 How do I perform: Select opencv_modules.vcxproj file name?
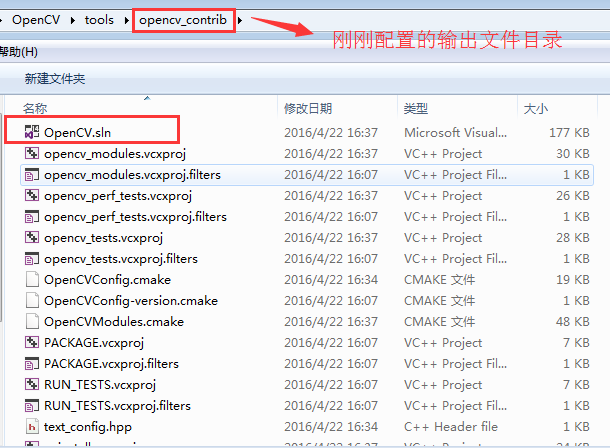[x=115, y=154]
